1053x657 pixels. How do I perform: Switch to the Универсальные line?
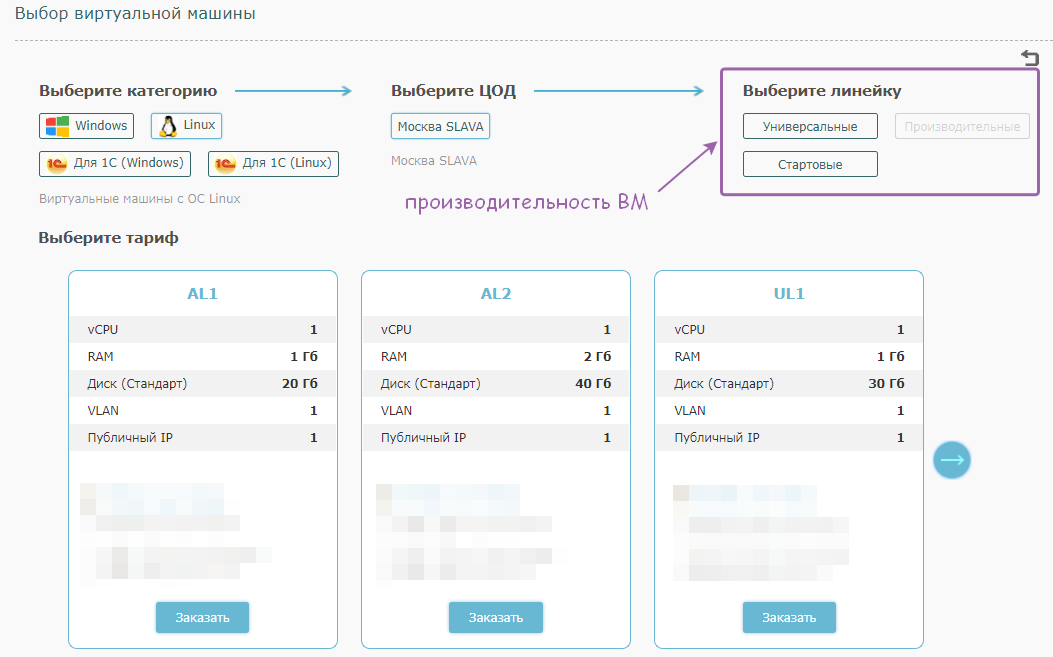810,127
